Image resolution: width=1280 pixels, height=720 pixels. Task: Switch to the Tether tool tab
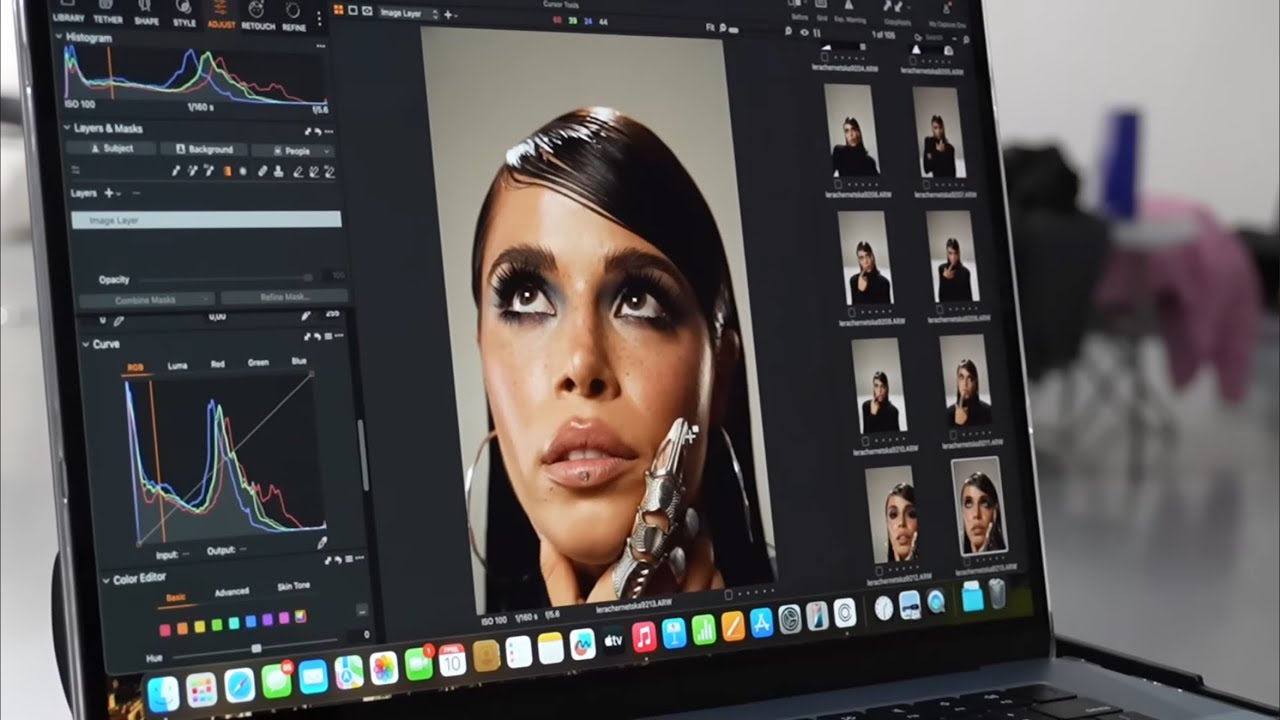pyautogui.click(x=107, y=11)
